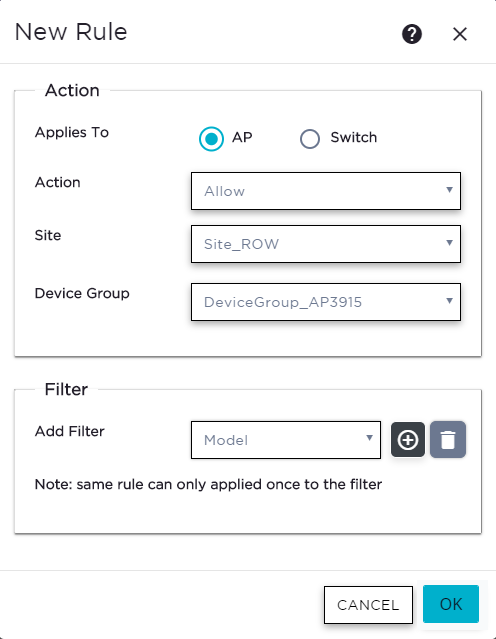Image resolution: width=496 pixels, height=639 pixels.
Task: Click the note about same rule filter
Action: pyautogui.click(x=208, y=485)
